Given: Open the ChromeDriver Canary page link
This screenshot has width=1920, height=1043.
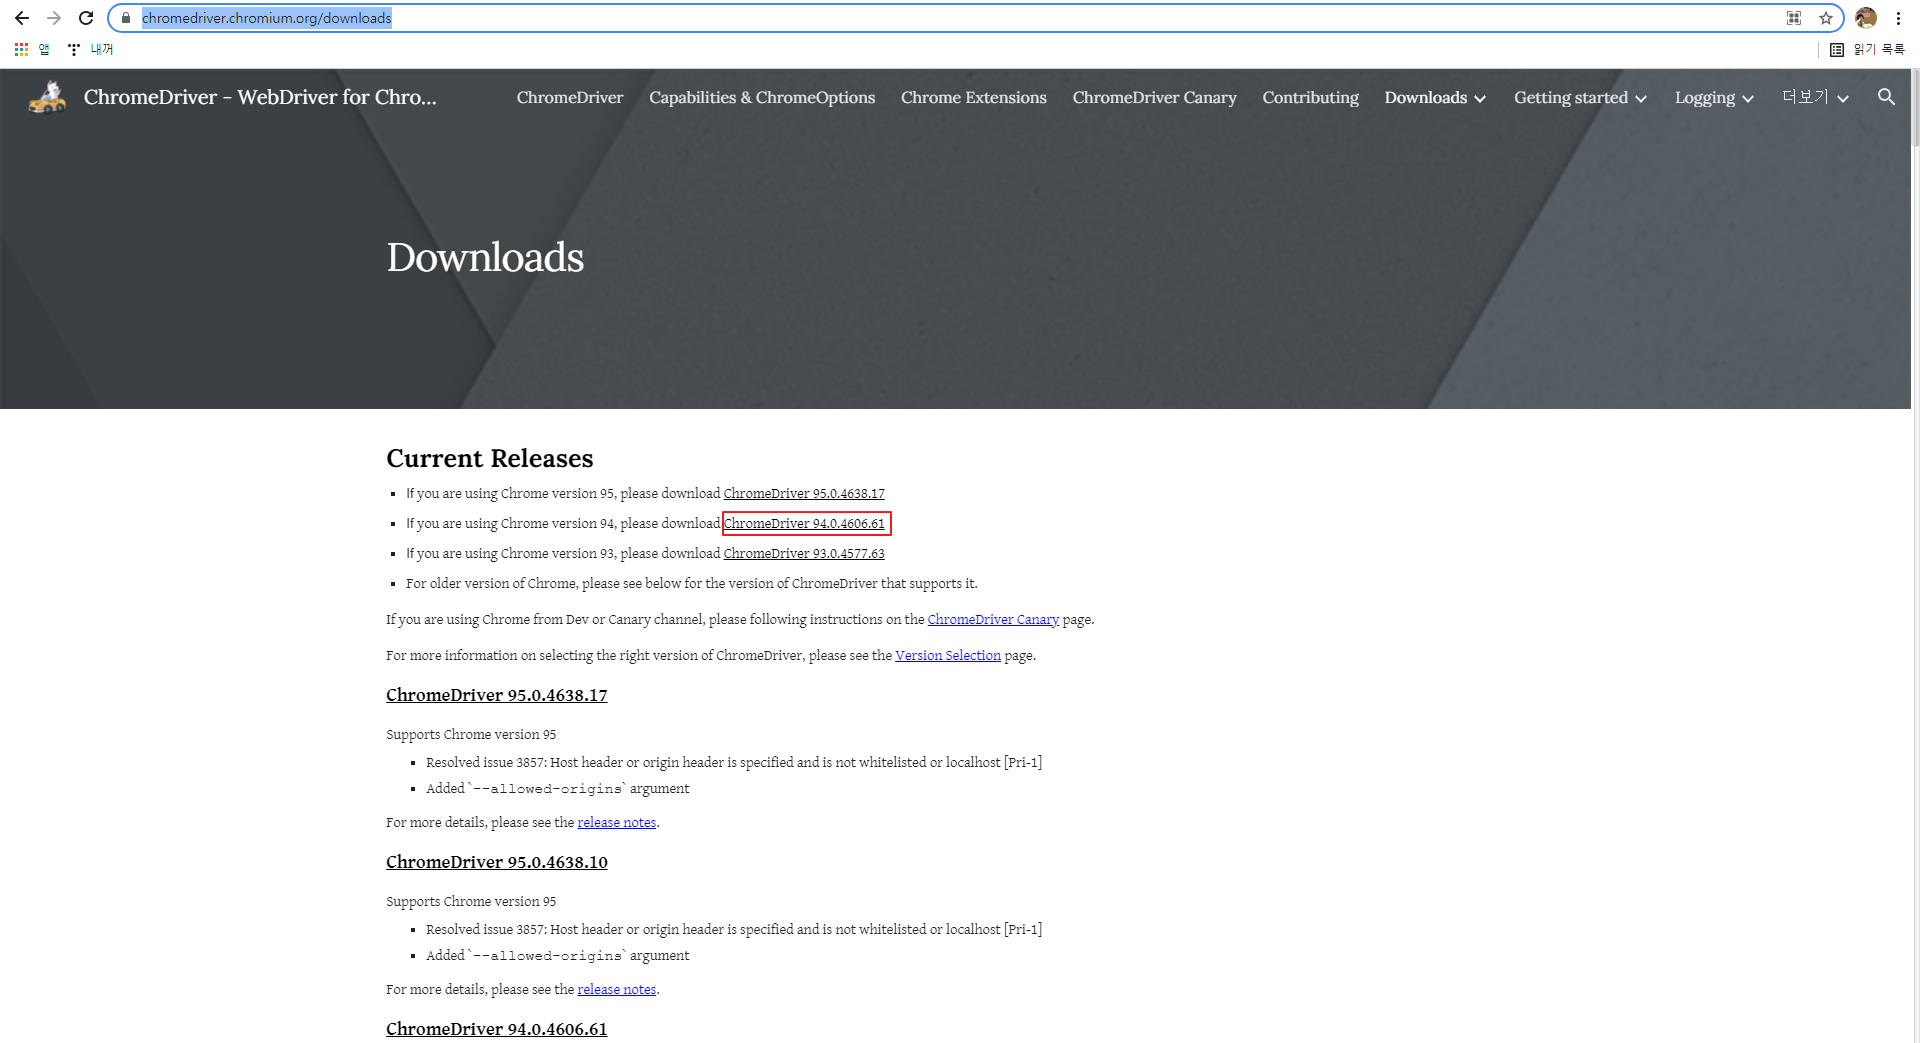Looking at the screenshot, I should tap(993, 619).
